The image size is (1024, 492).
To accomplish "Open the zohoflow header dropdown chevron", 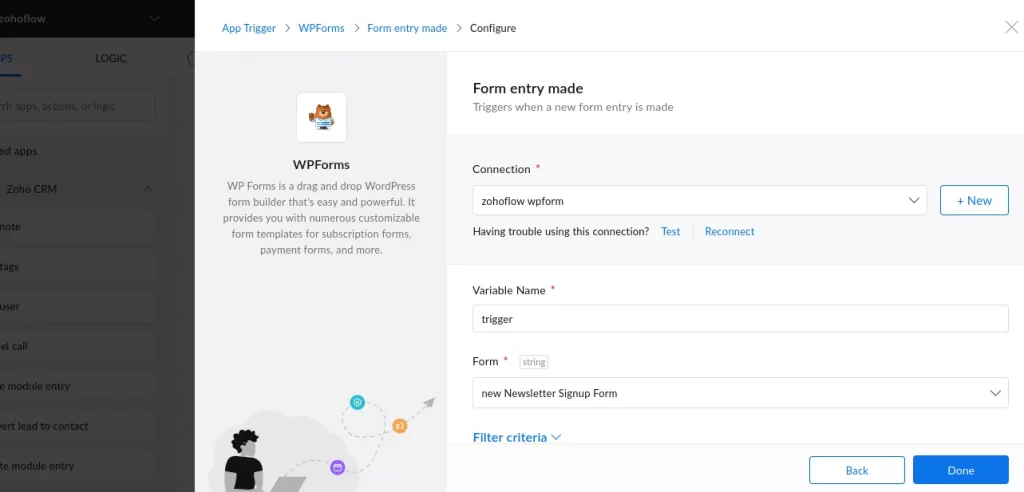I will (x=154, y=18).
